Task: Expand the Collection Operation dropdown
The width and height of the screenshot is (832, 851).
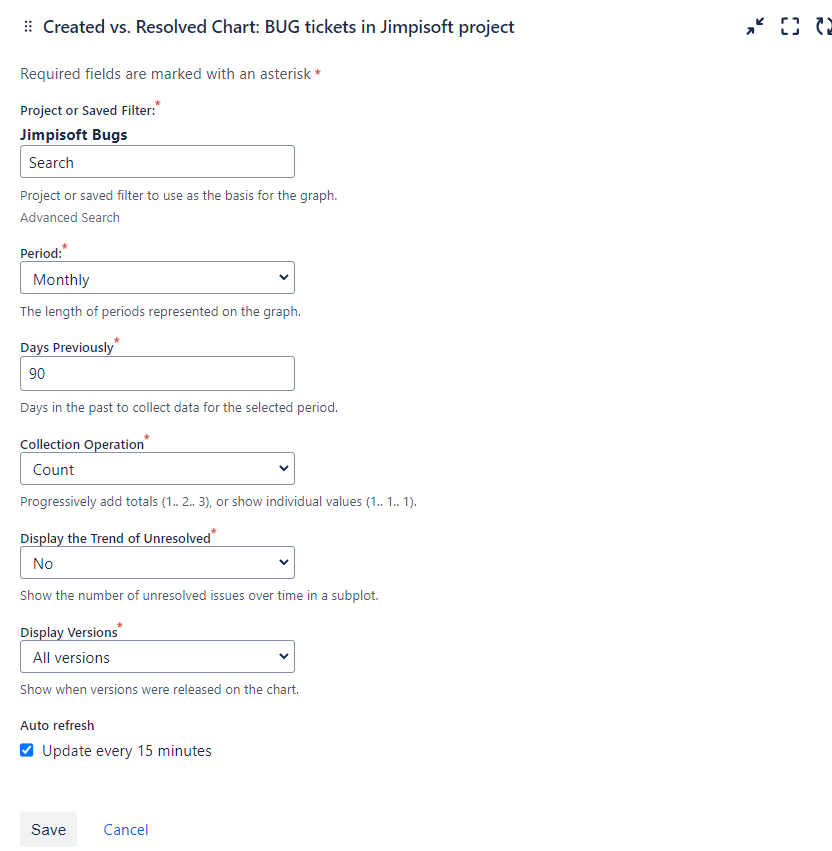Action: [x=157, y=468]
